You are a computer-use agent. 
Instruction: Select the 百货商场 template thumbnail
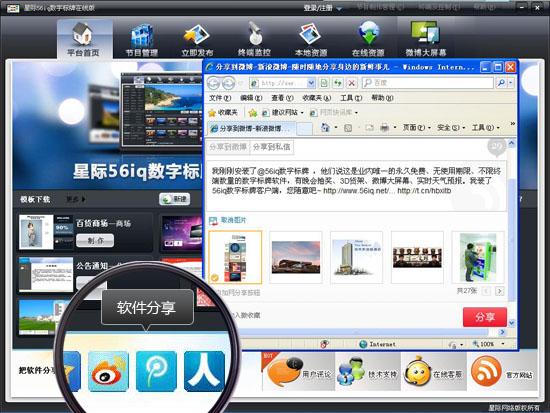(x=46, y=232)
